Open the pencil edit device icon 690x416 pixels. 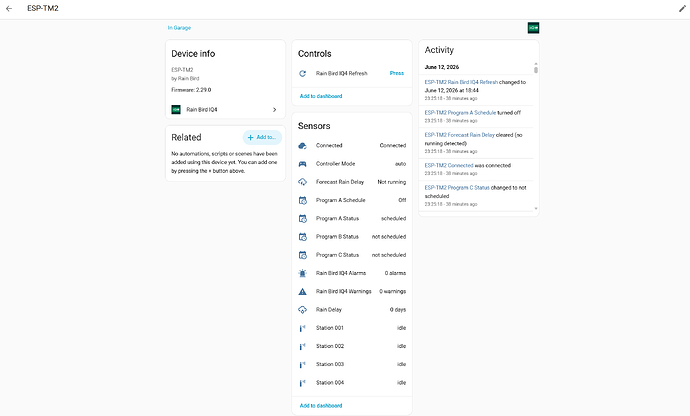tap(682, 8)
